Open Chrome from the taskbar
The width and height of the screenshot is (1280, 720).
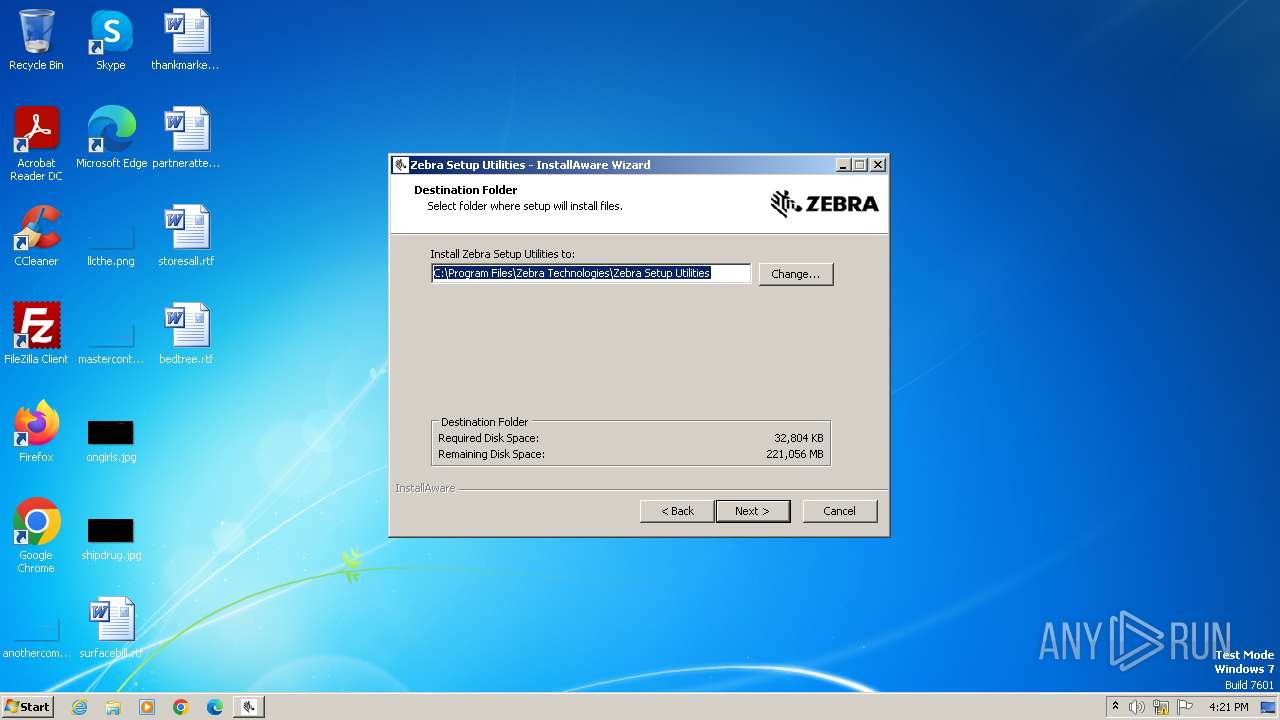point(181,707)
